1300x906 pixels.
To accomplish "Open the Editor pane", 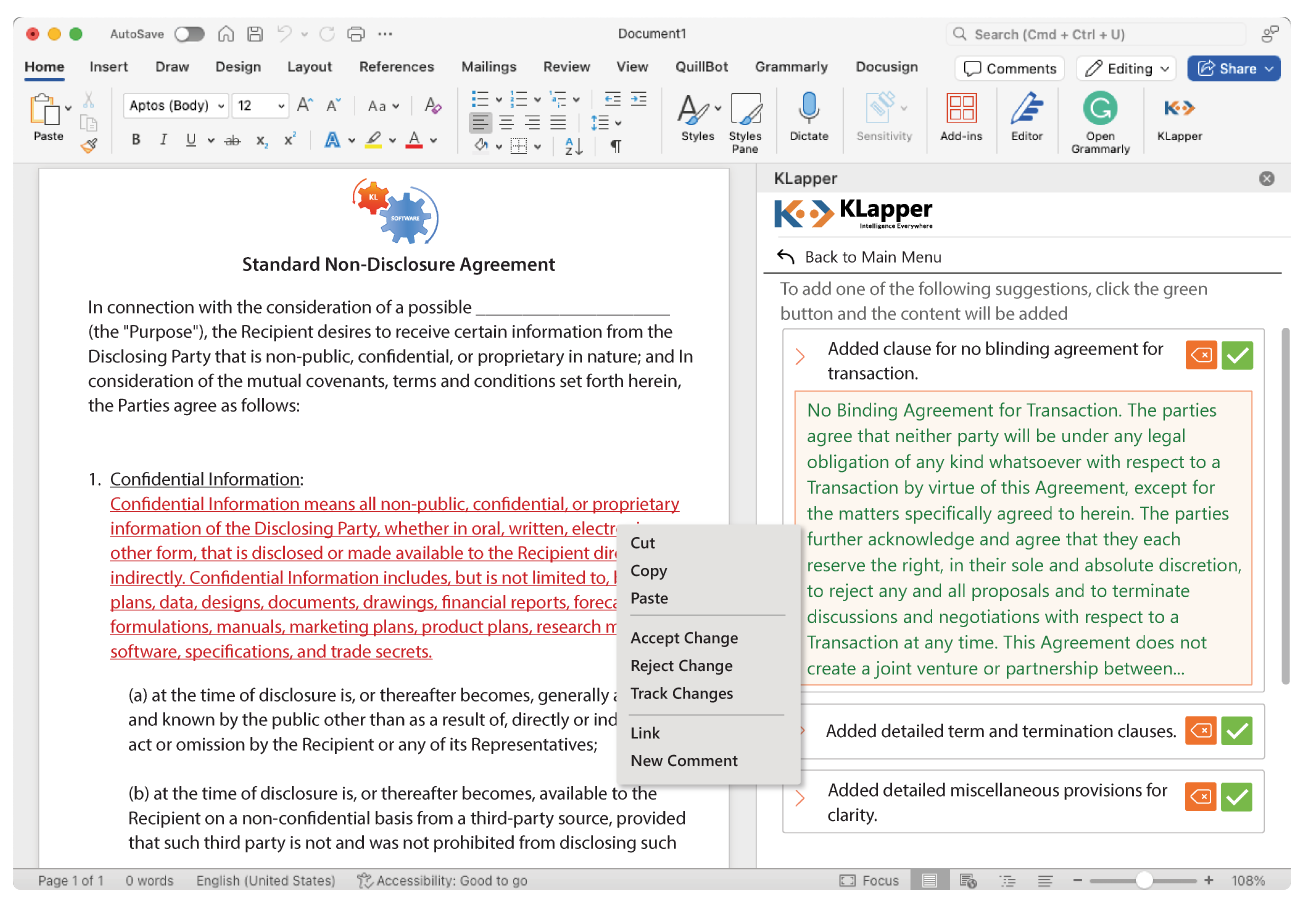I will [x=1026, y=118].
